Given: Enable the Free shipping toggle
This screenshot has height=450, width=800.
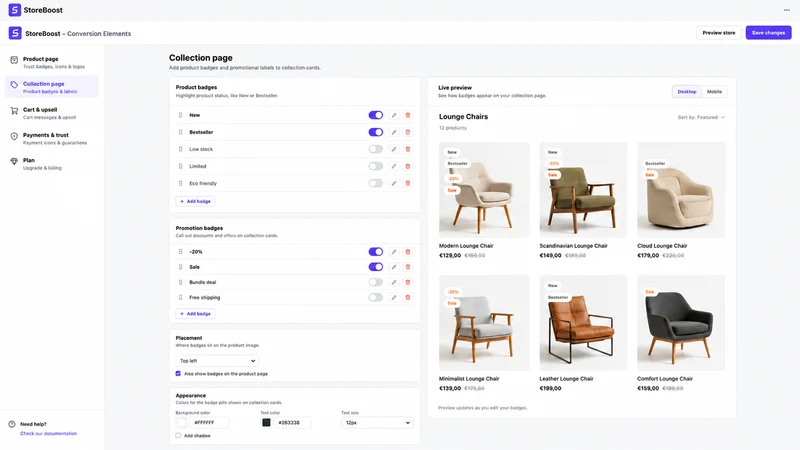Looking at the screenshot, I should [376, 297].
